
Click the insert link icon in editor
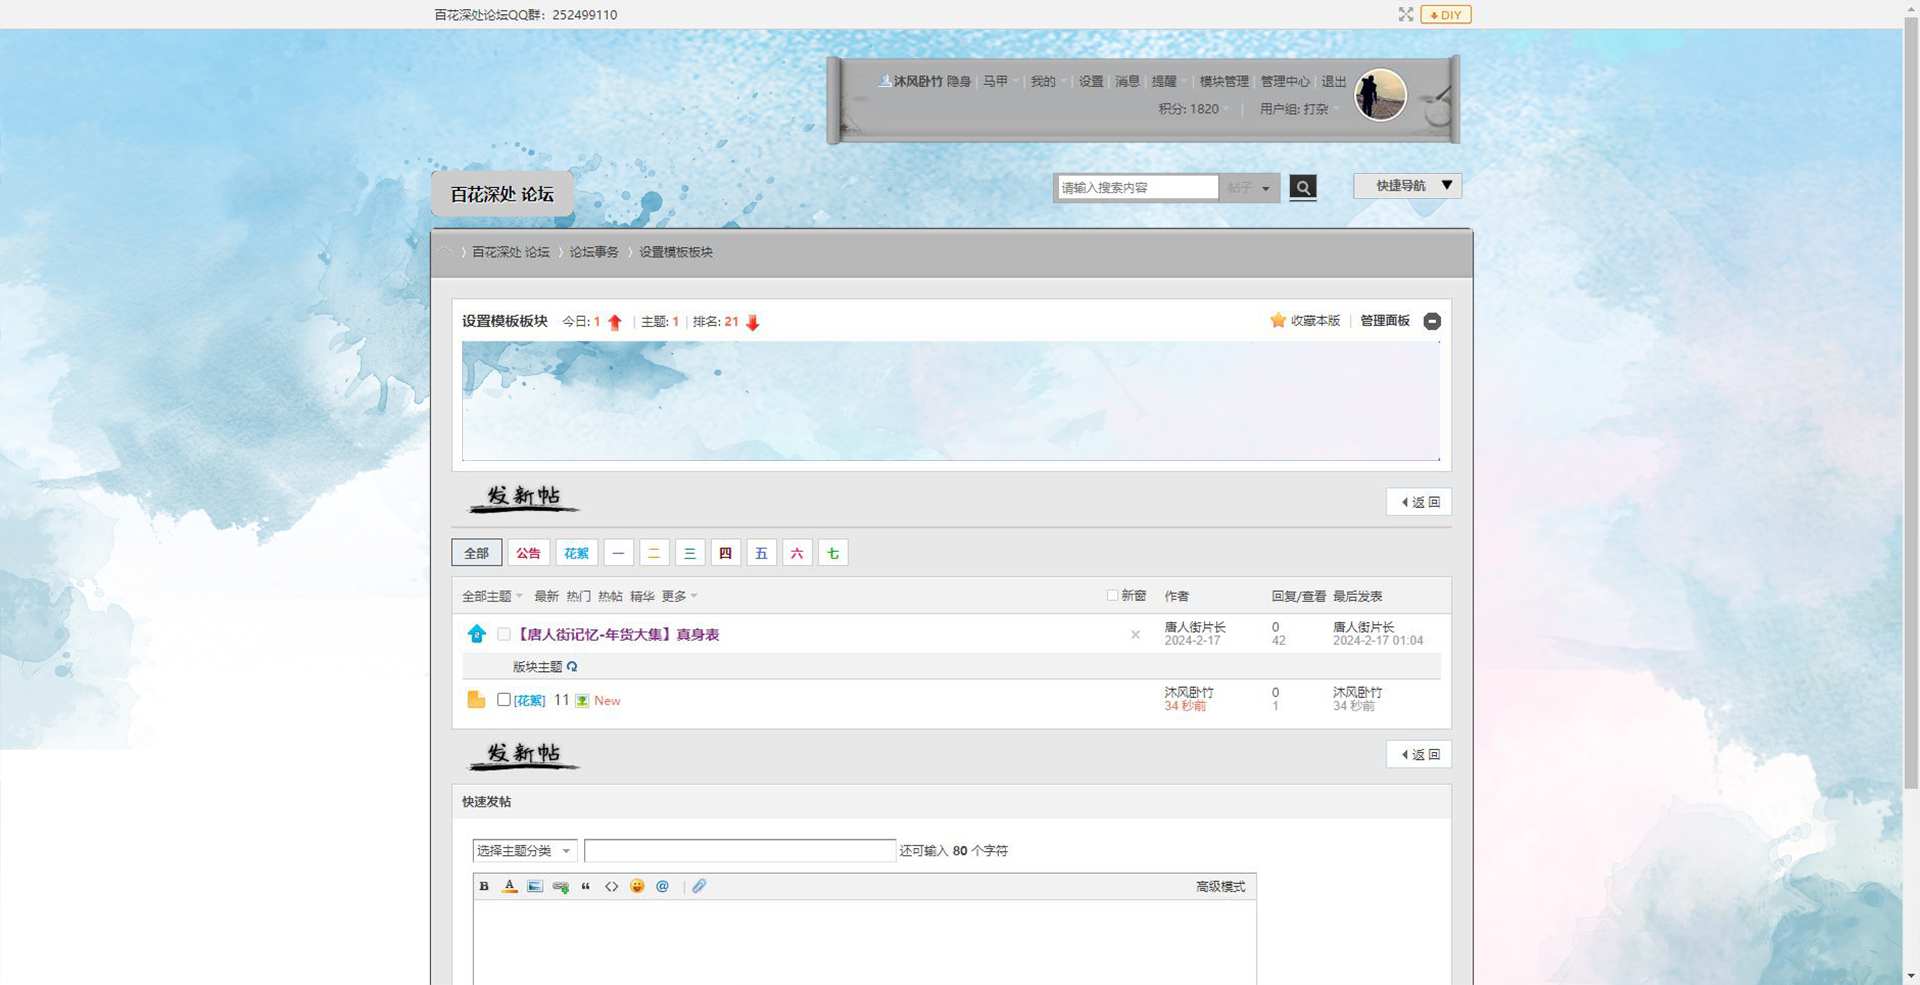[560, 886]
